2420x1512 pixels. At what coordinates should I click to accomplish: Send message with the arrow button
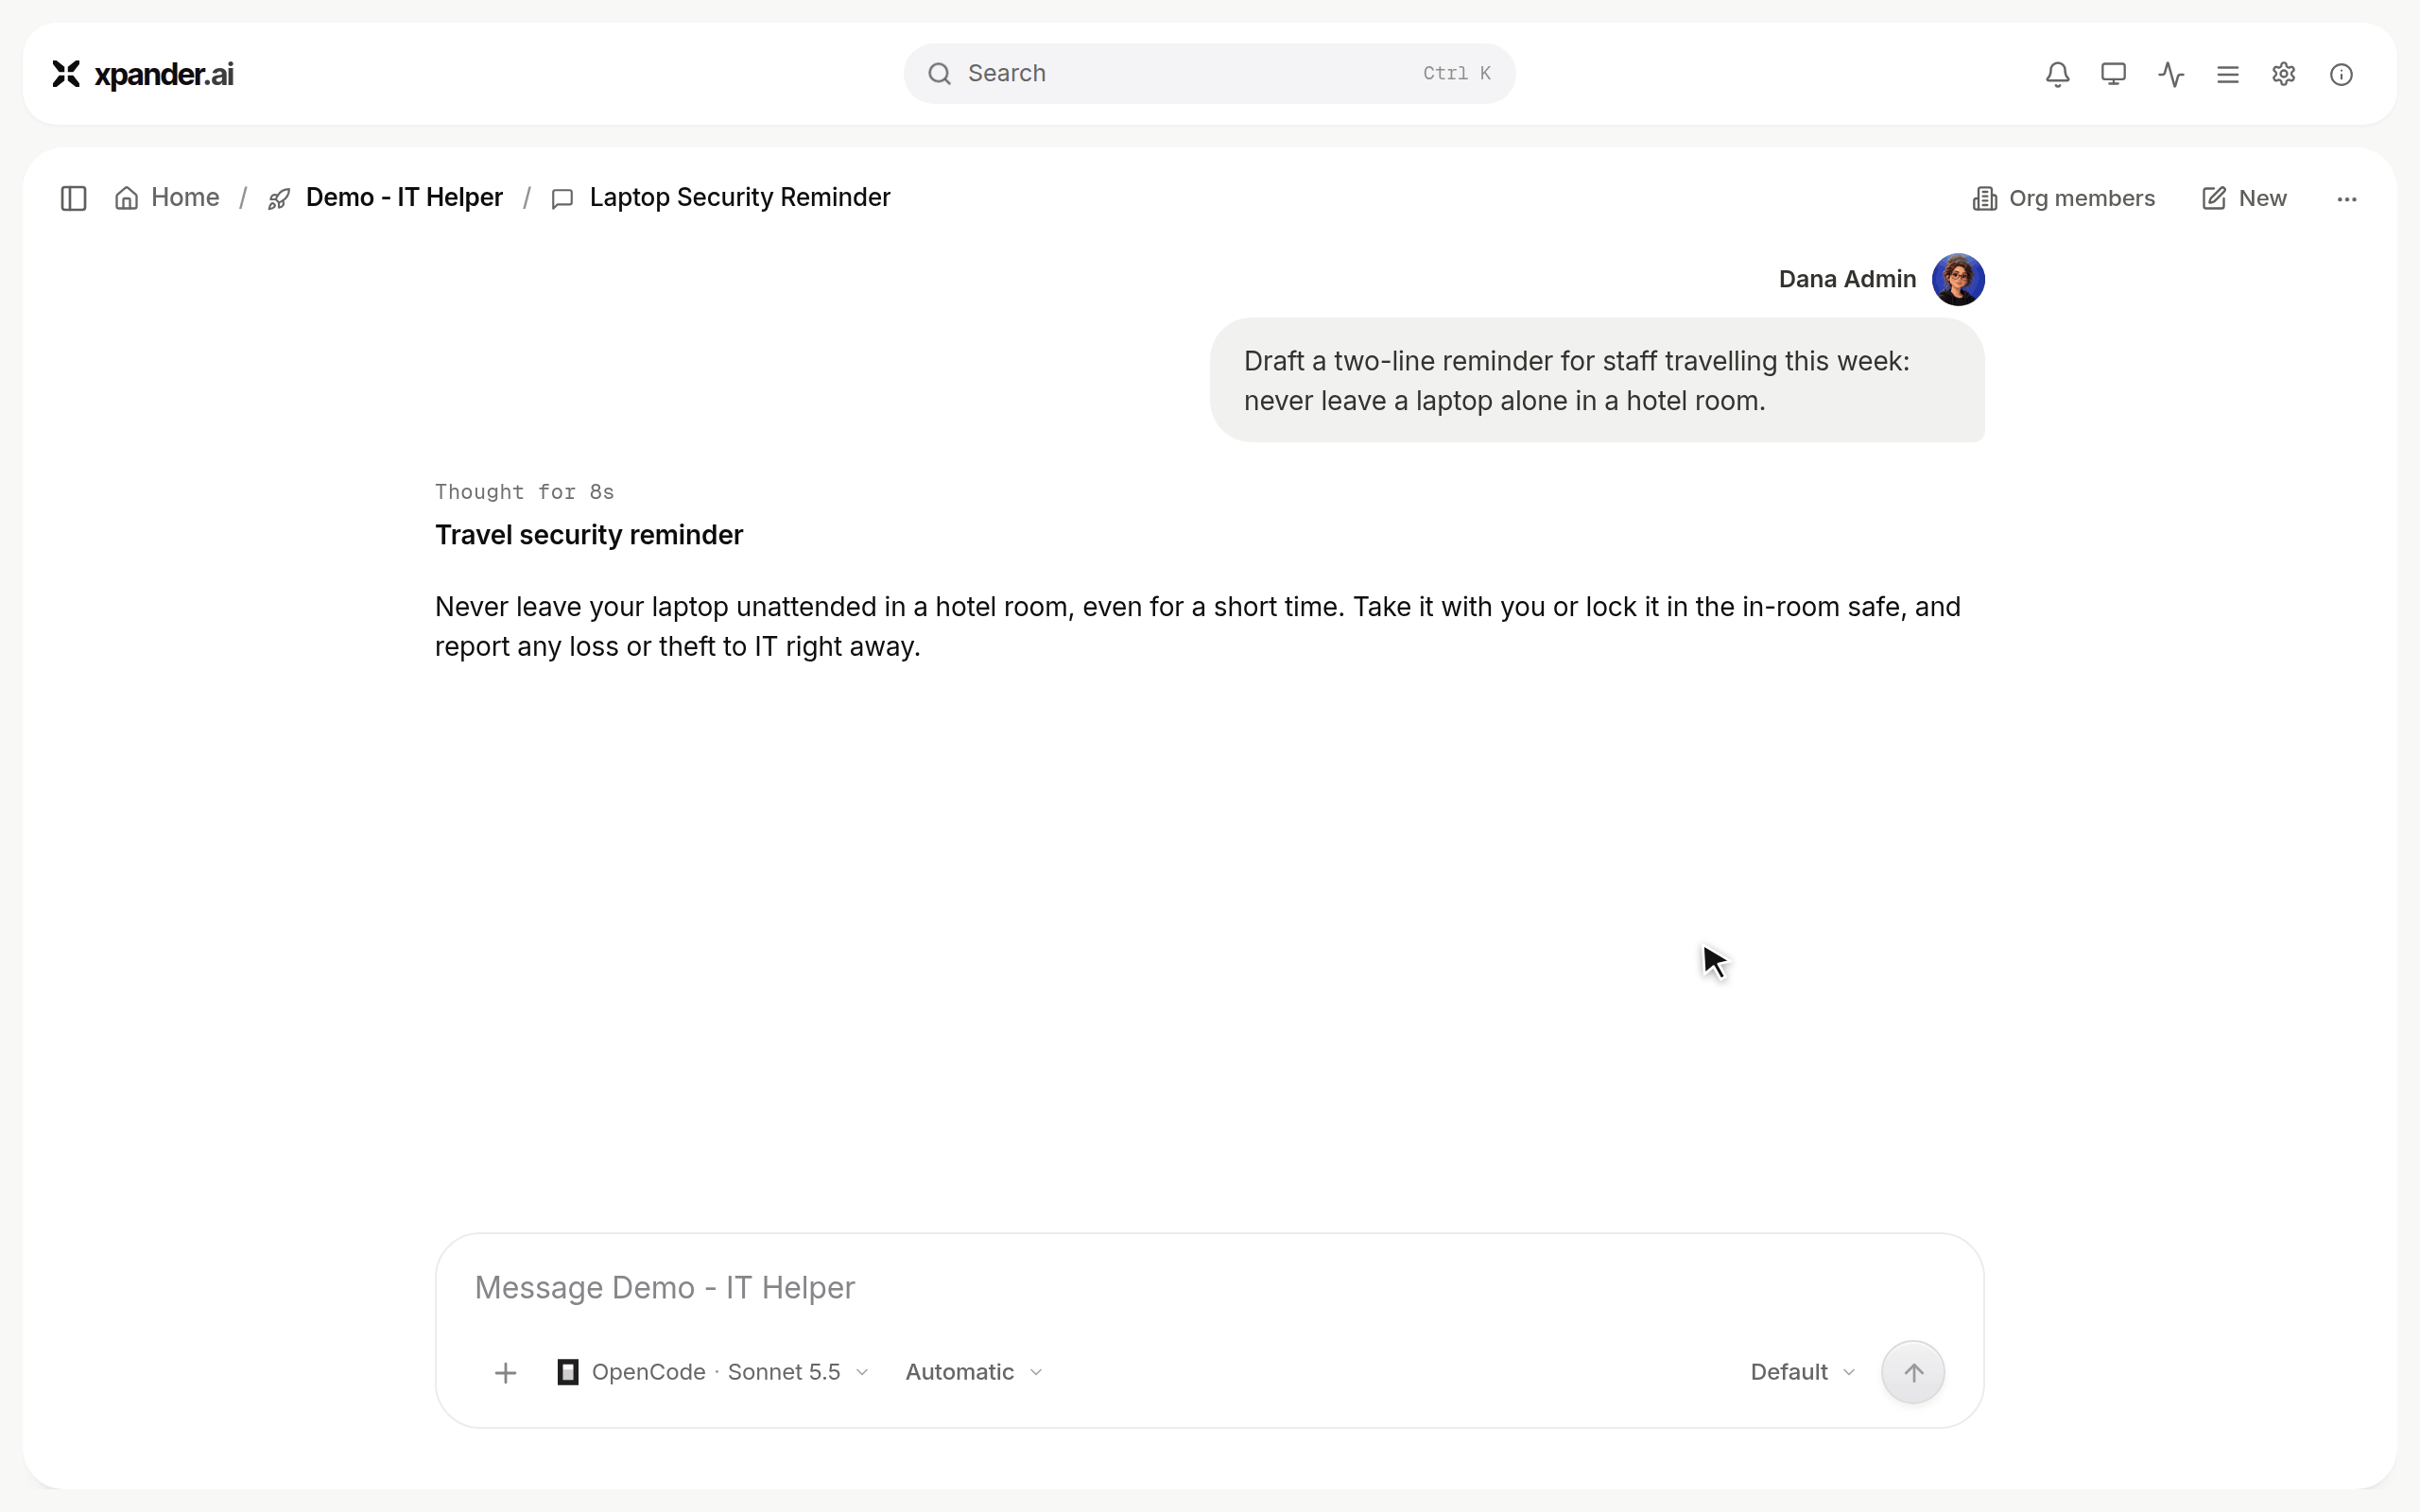(x=1913, y=1373)
